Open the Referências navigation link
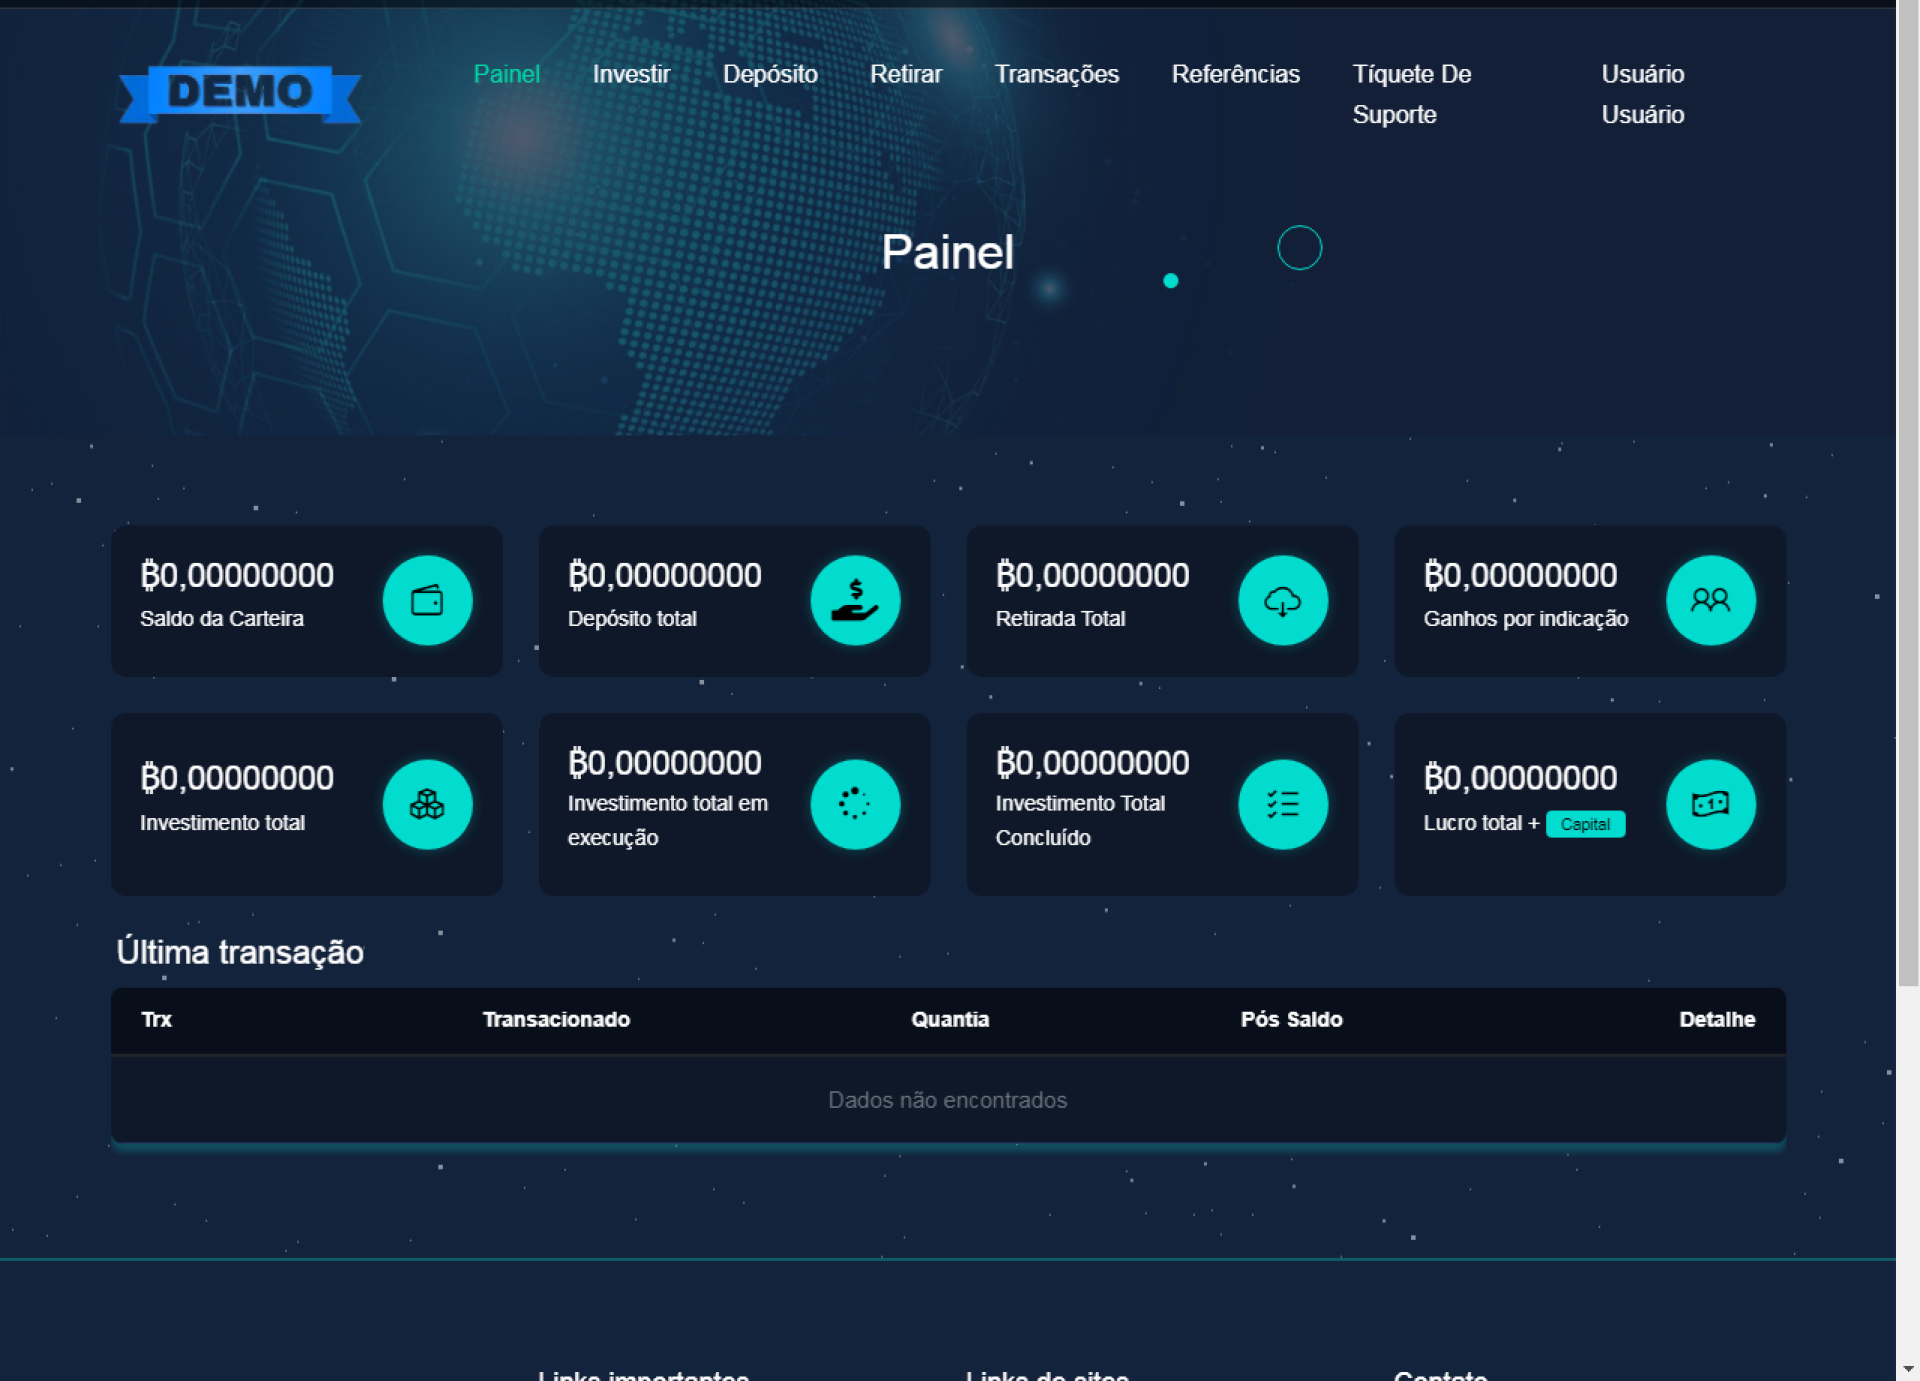 [1235, 74]
